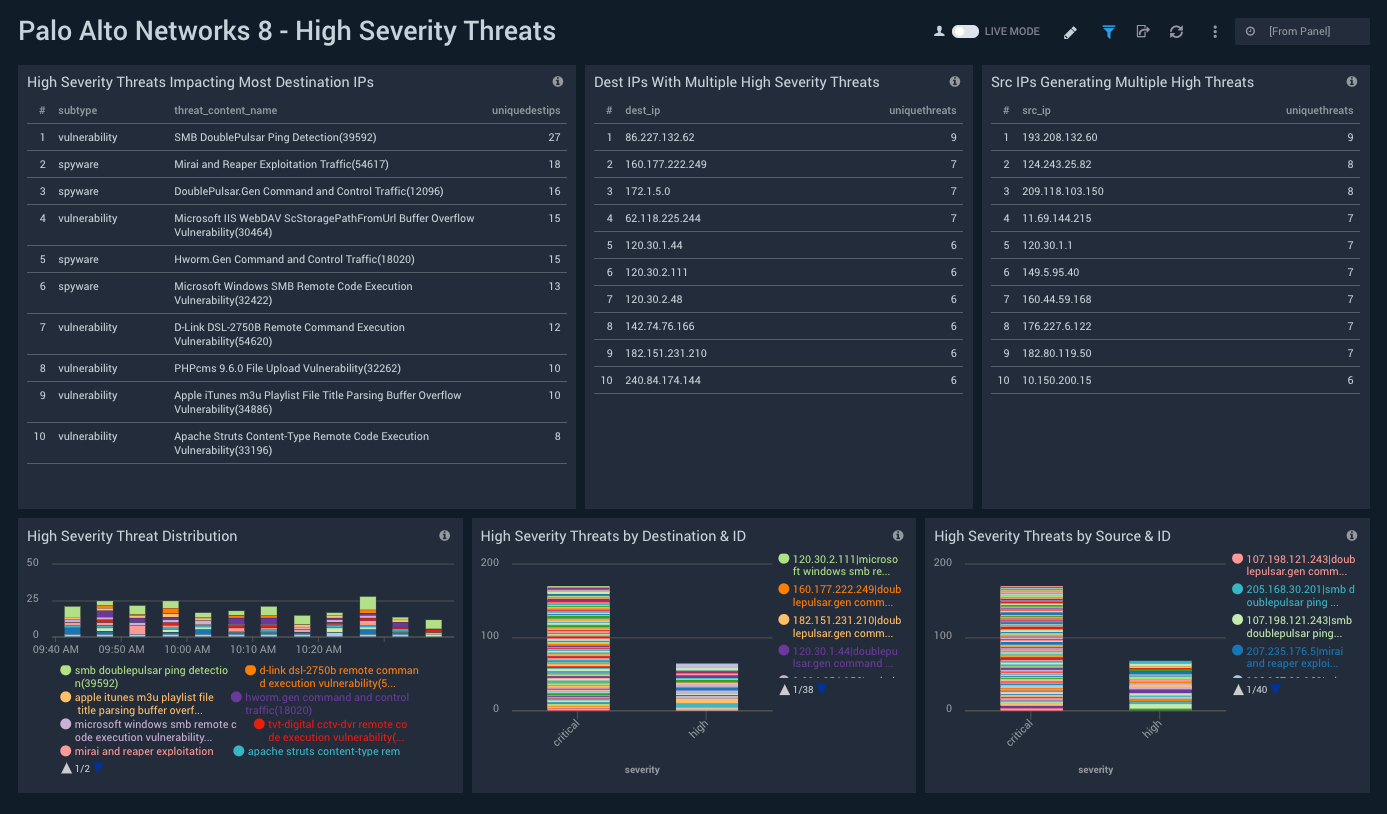Refresh dashboard data with the refresh icon
Viewport: 1387px width, 814px height.
point(1176,31)
